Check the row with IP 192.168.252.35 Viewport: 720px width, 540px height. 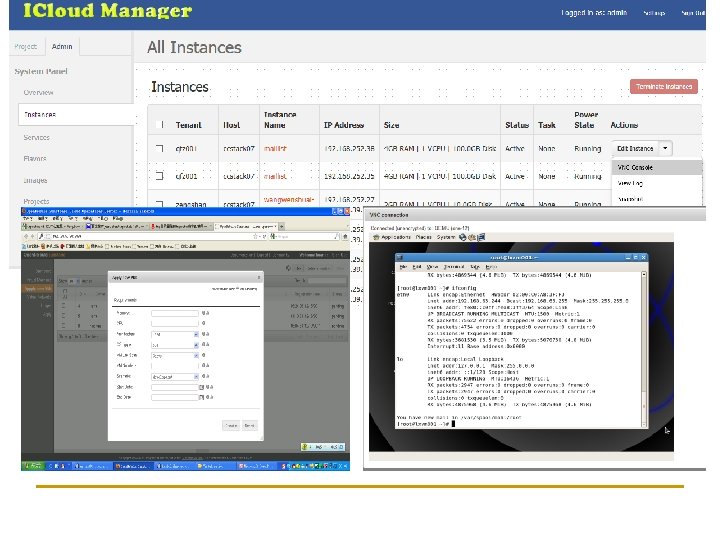(159, 175)
